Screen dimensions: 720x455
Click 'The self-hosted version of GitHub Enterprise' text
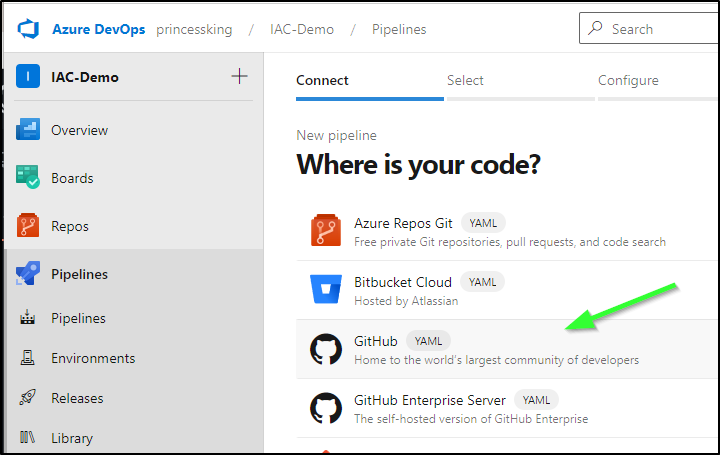point(471,419)
